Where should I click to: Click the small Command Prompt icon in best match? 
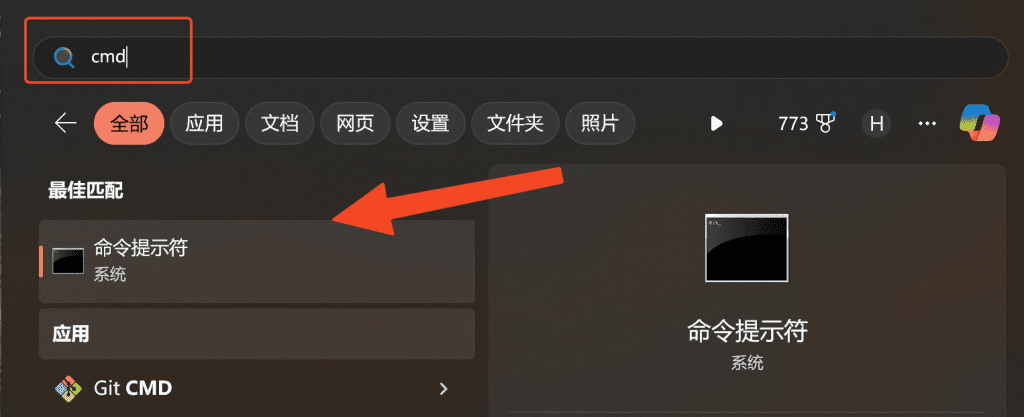[68, 261]
